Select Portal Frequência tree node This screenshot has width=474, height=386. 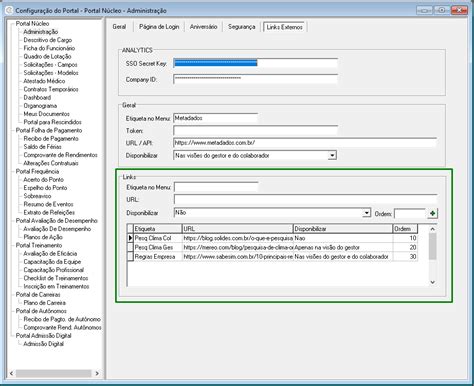tap(37, 171)
